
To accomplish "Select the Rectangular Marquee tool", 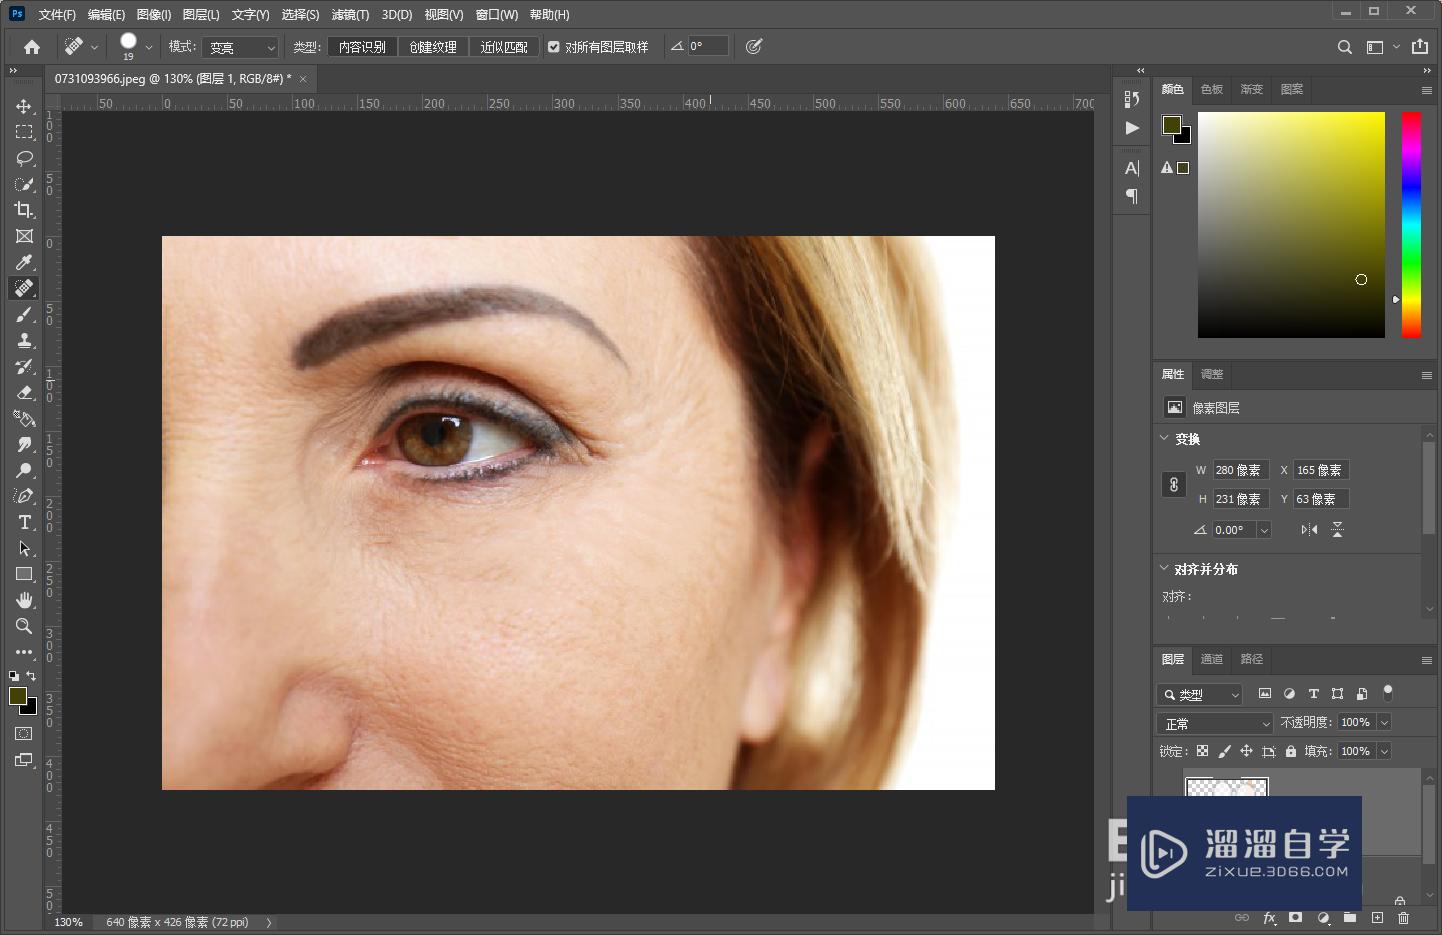I will [x=24, y=132].
